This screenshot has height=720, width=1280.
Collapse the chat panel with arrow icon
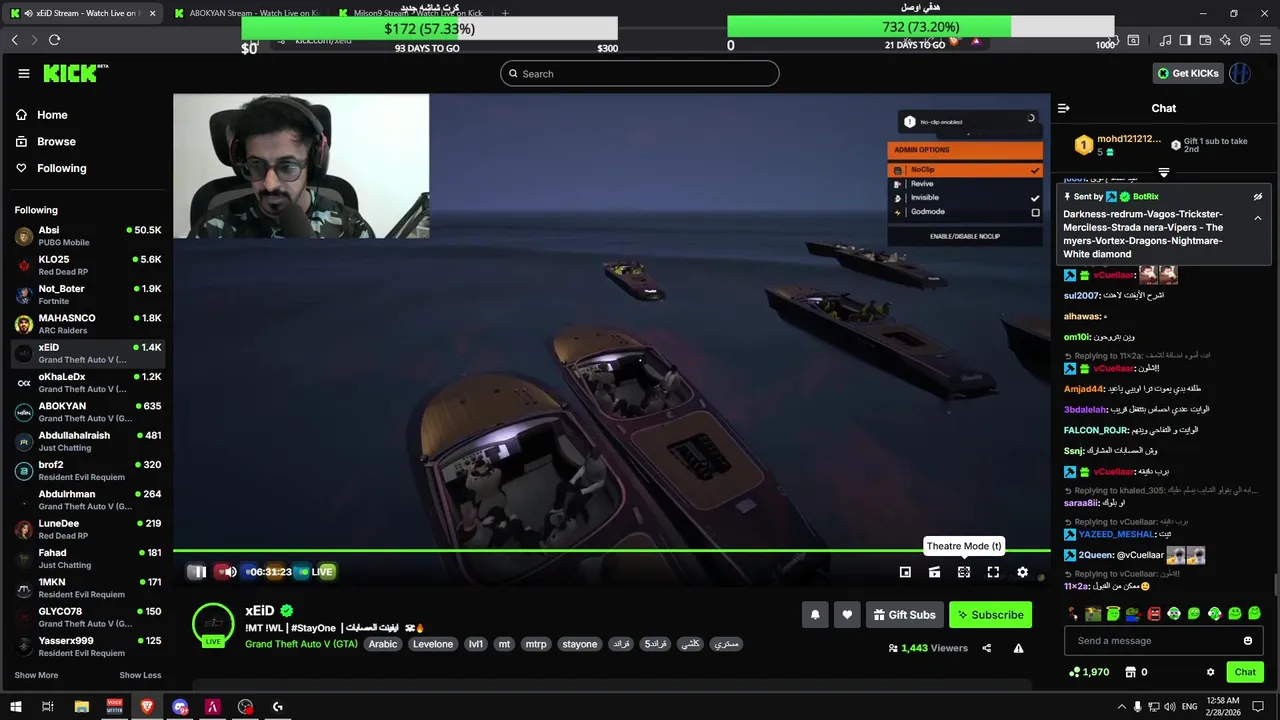[x=1064, y=108]
